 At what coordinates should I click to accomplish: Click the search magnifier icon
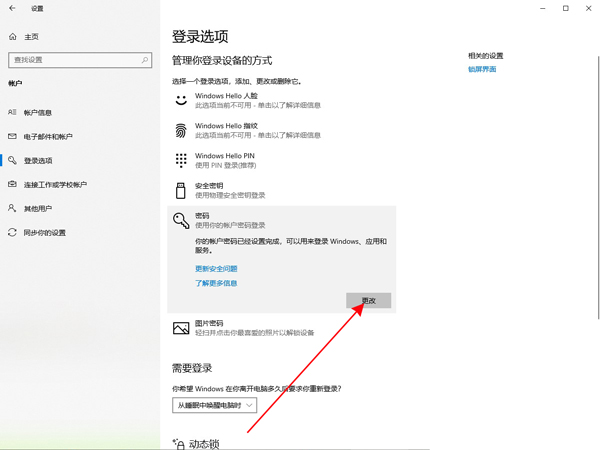(145, 60)
